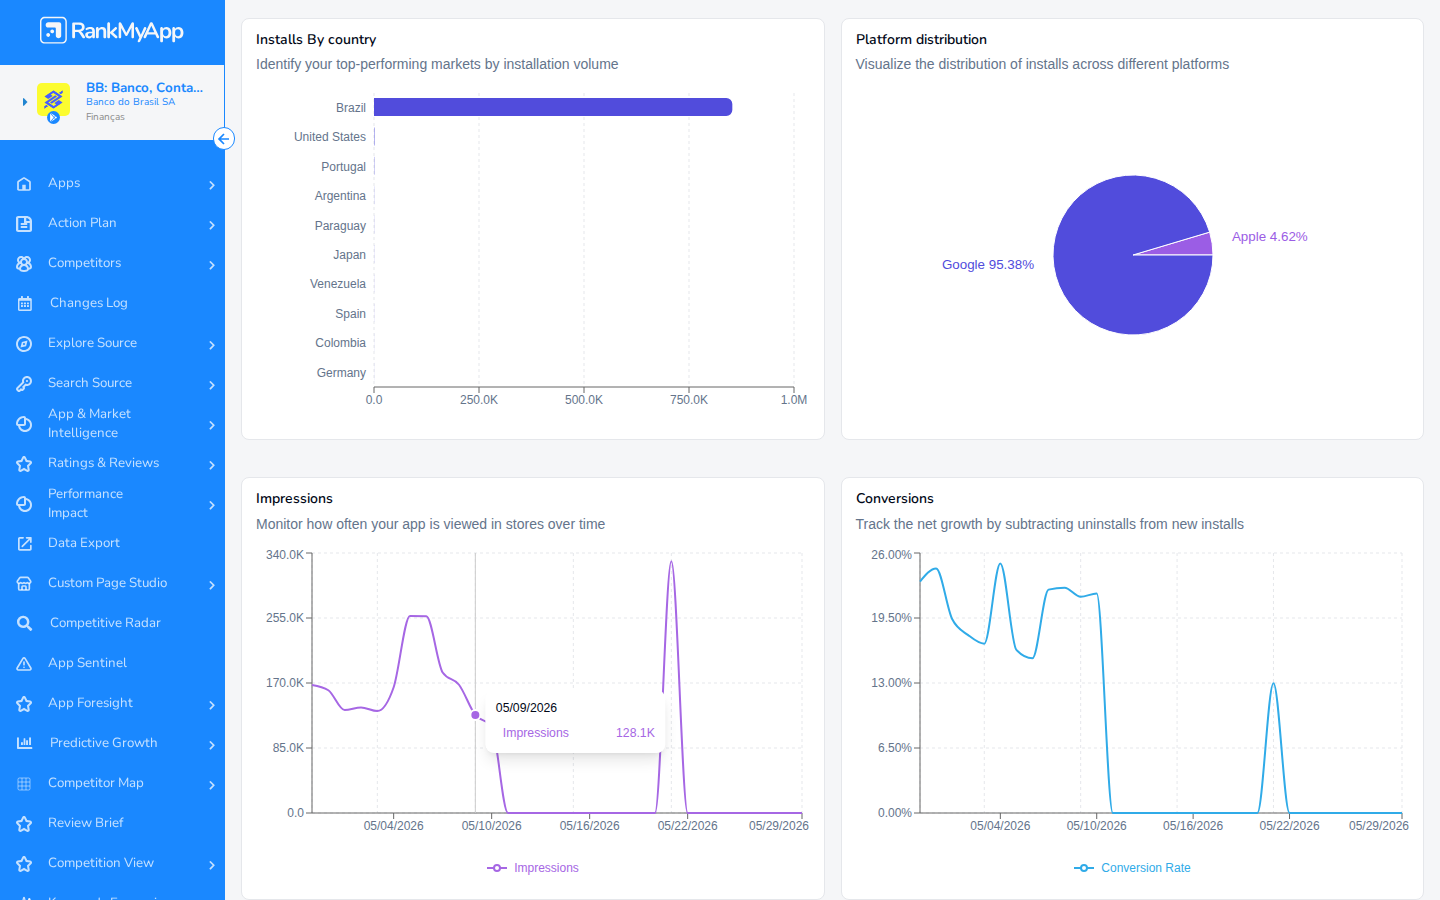Click the Performance Impact icon
This screenshot has height=900, width=1440.
point(24,504)
